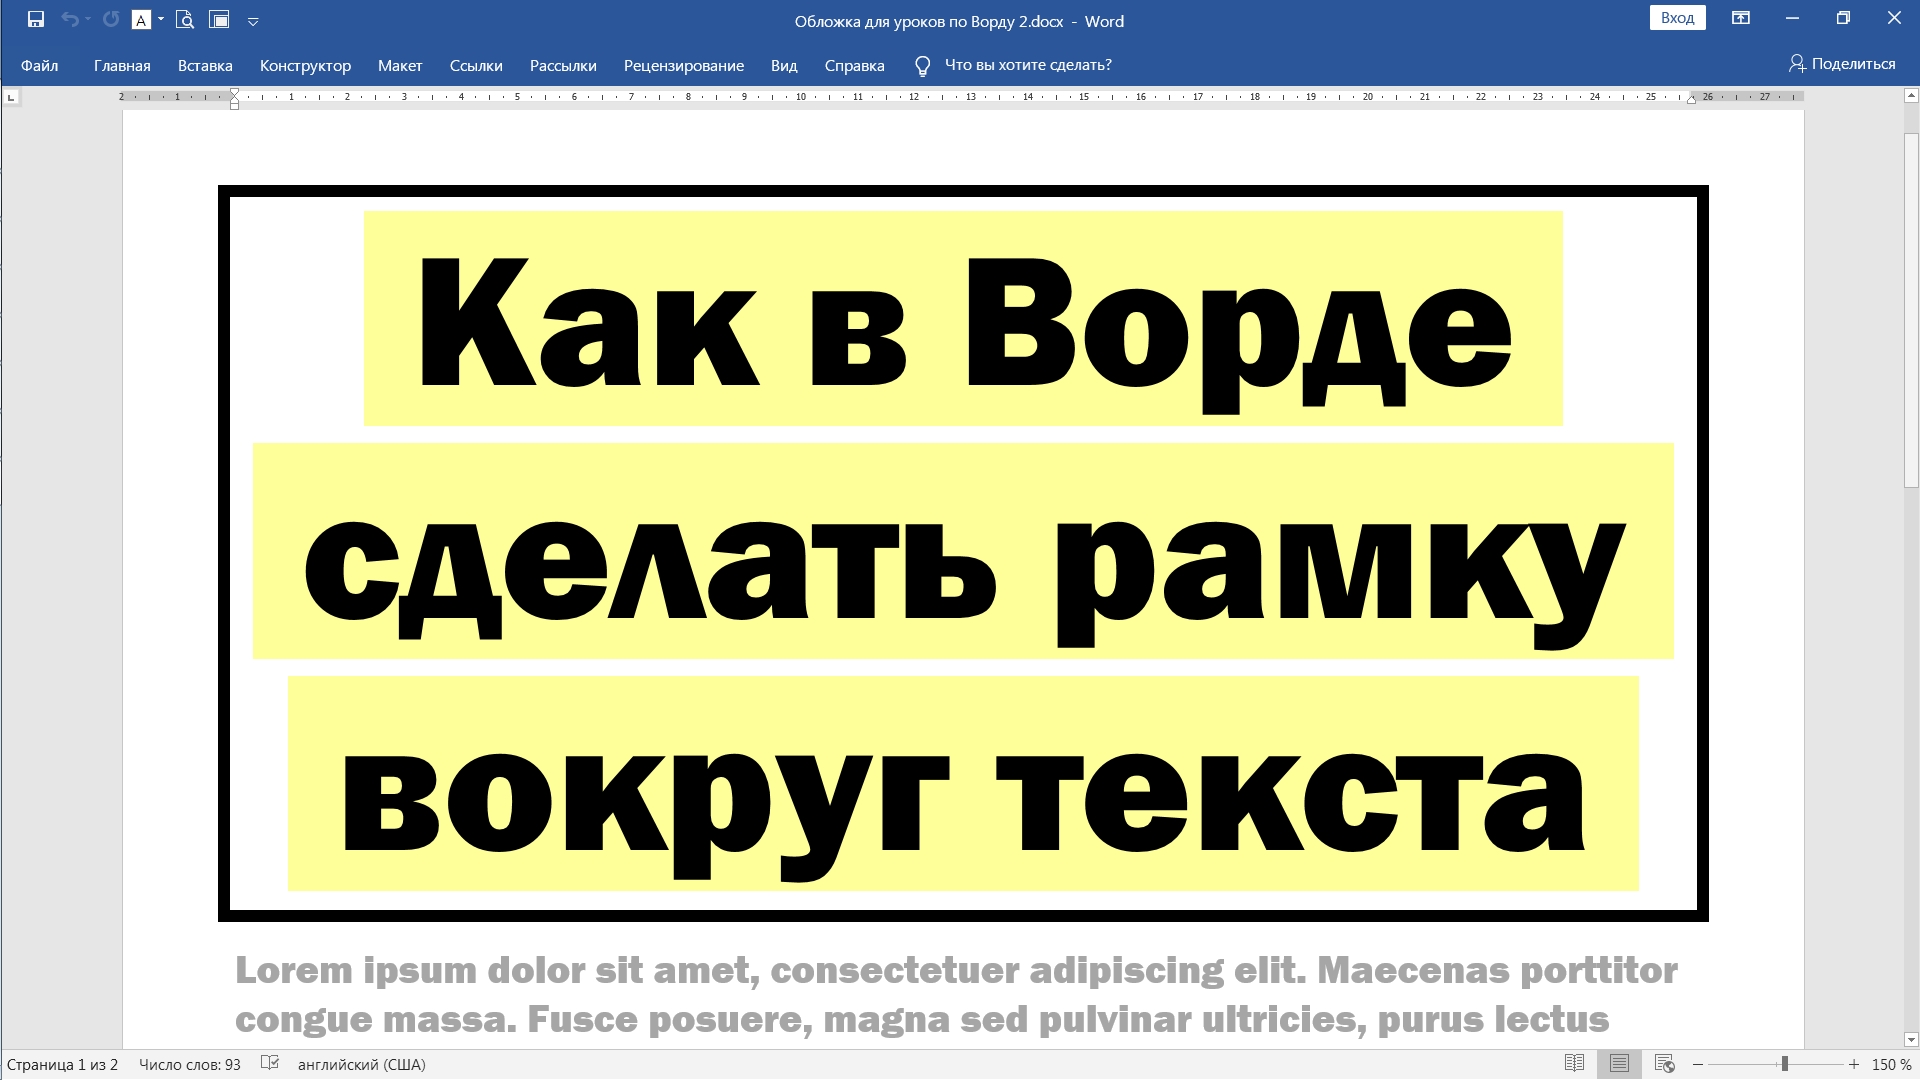Select Print Layout view icon
The height and width of the screenshot is (1080, 1920).
click(x=1619, y=1064)
